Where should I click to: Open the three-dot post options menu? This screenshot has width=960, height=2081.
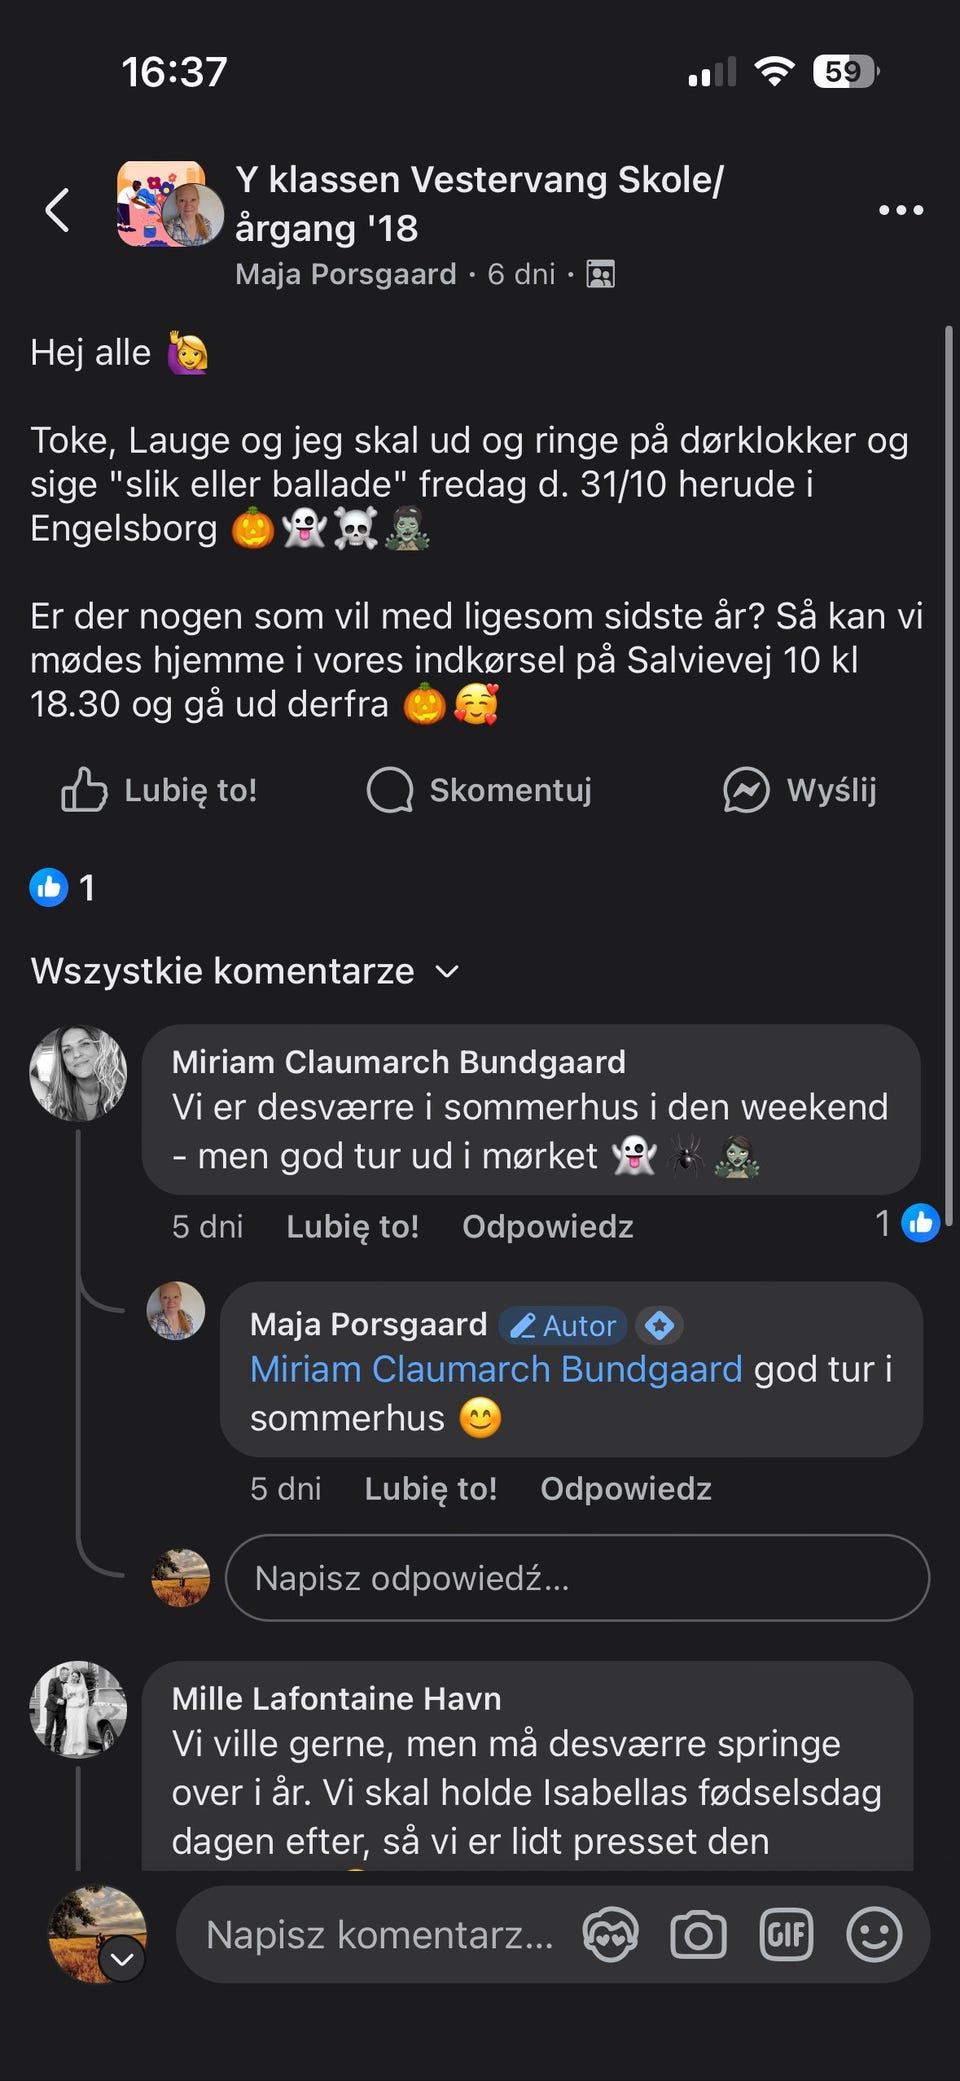[x=900, y=210]
